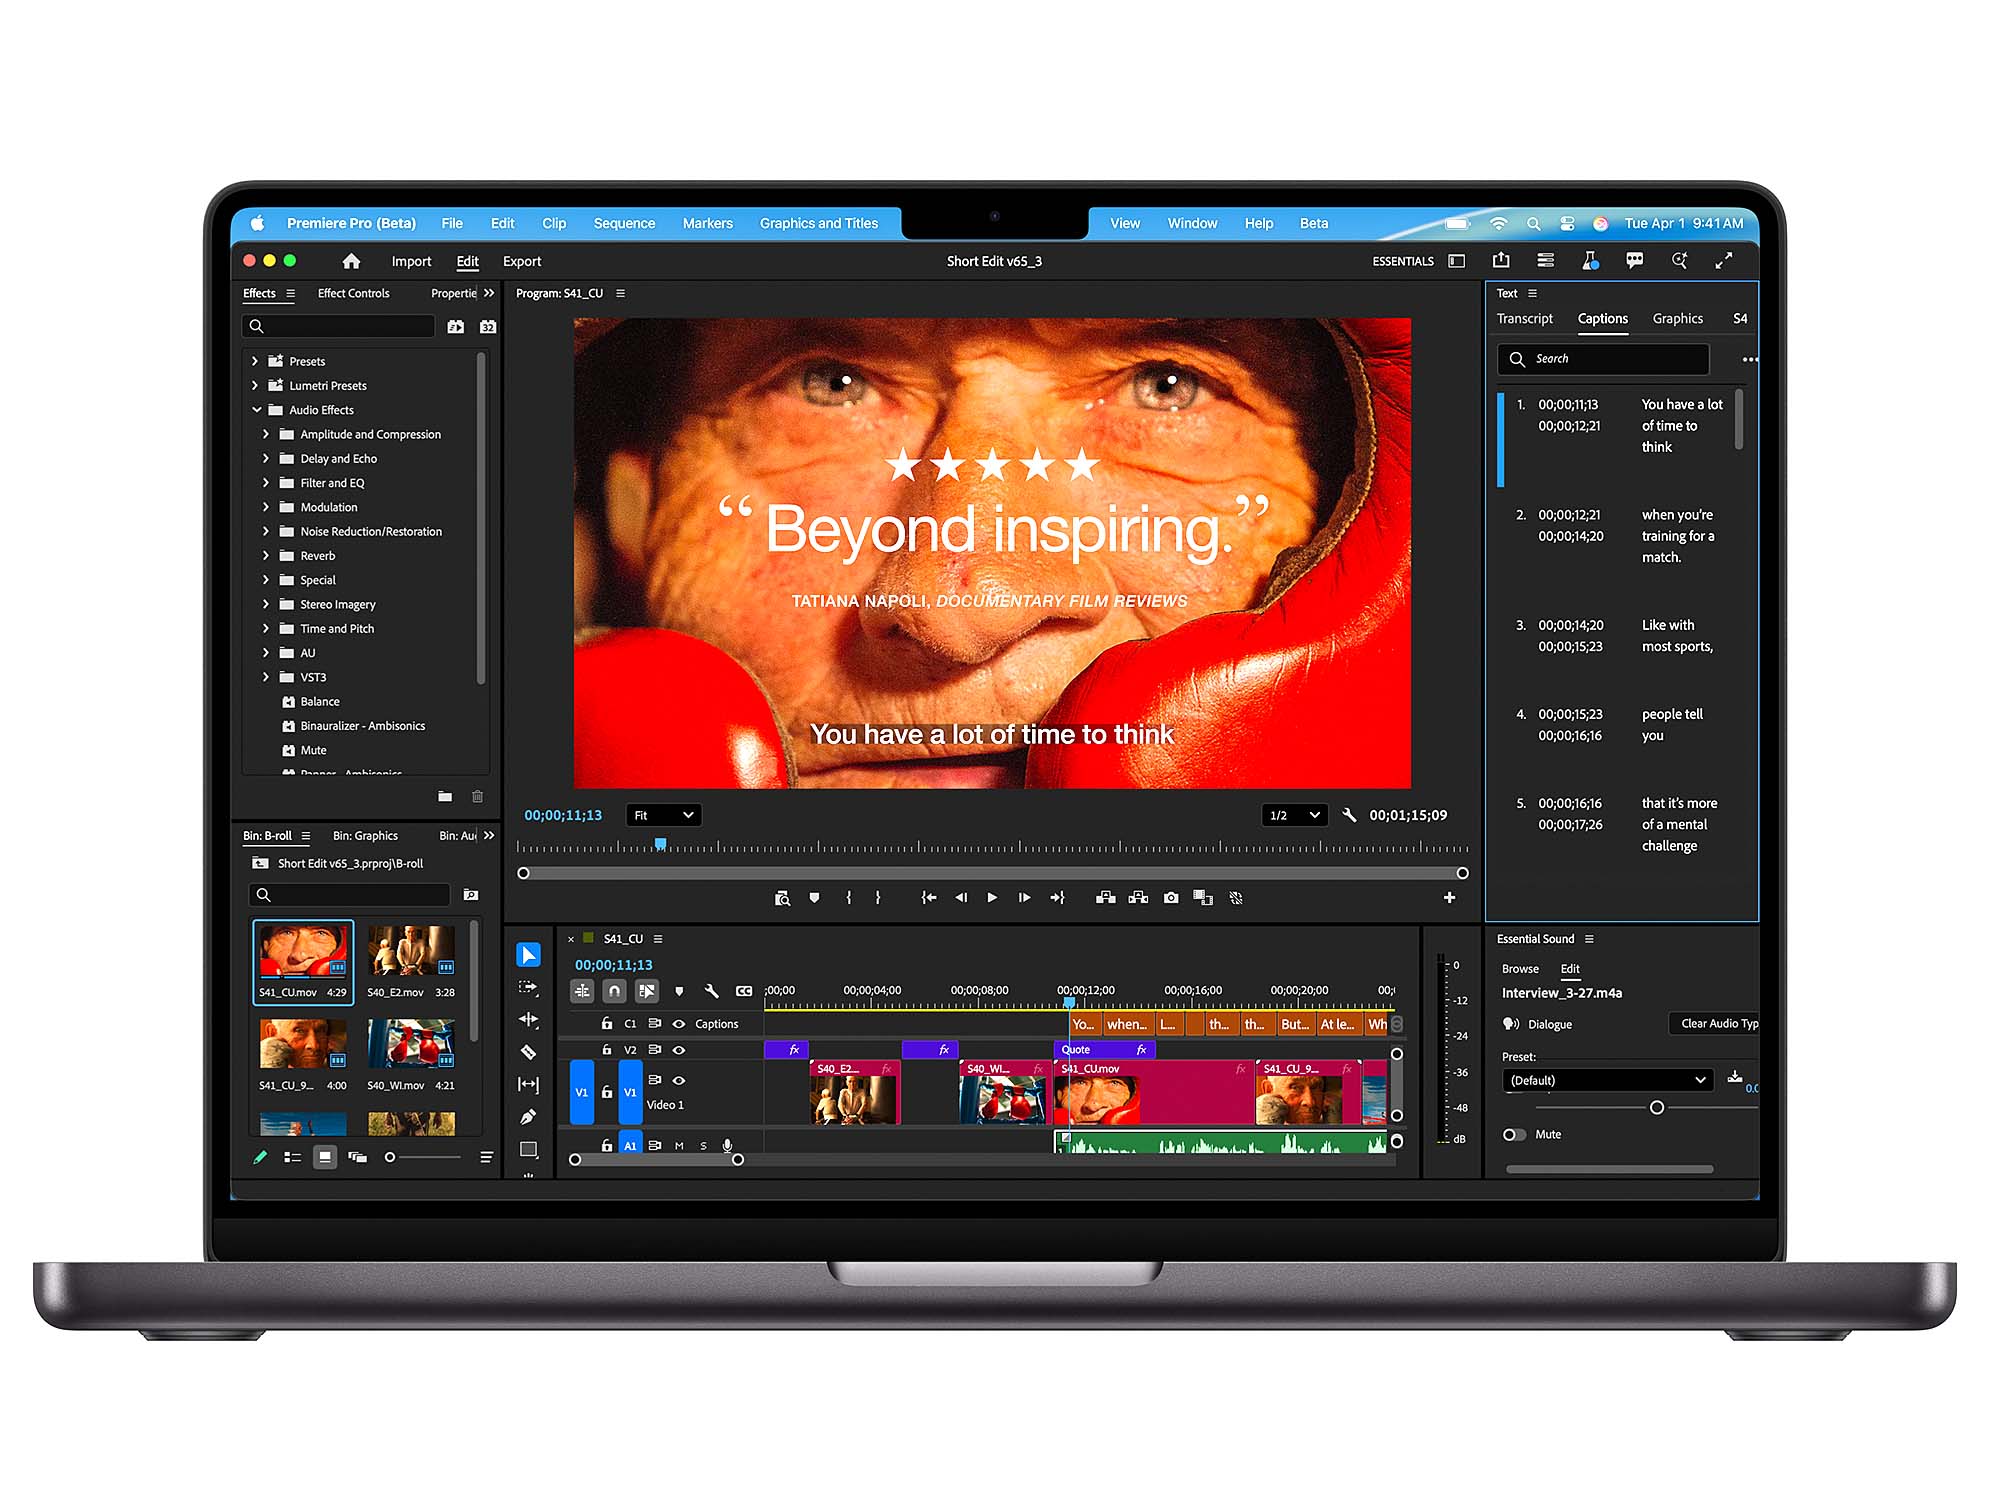The width and height of the screenshot is (2000, 1500).
Task: Open the 1/2 playback resolution dropdown
Action: click(x=1295, y=815)
